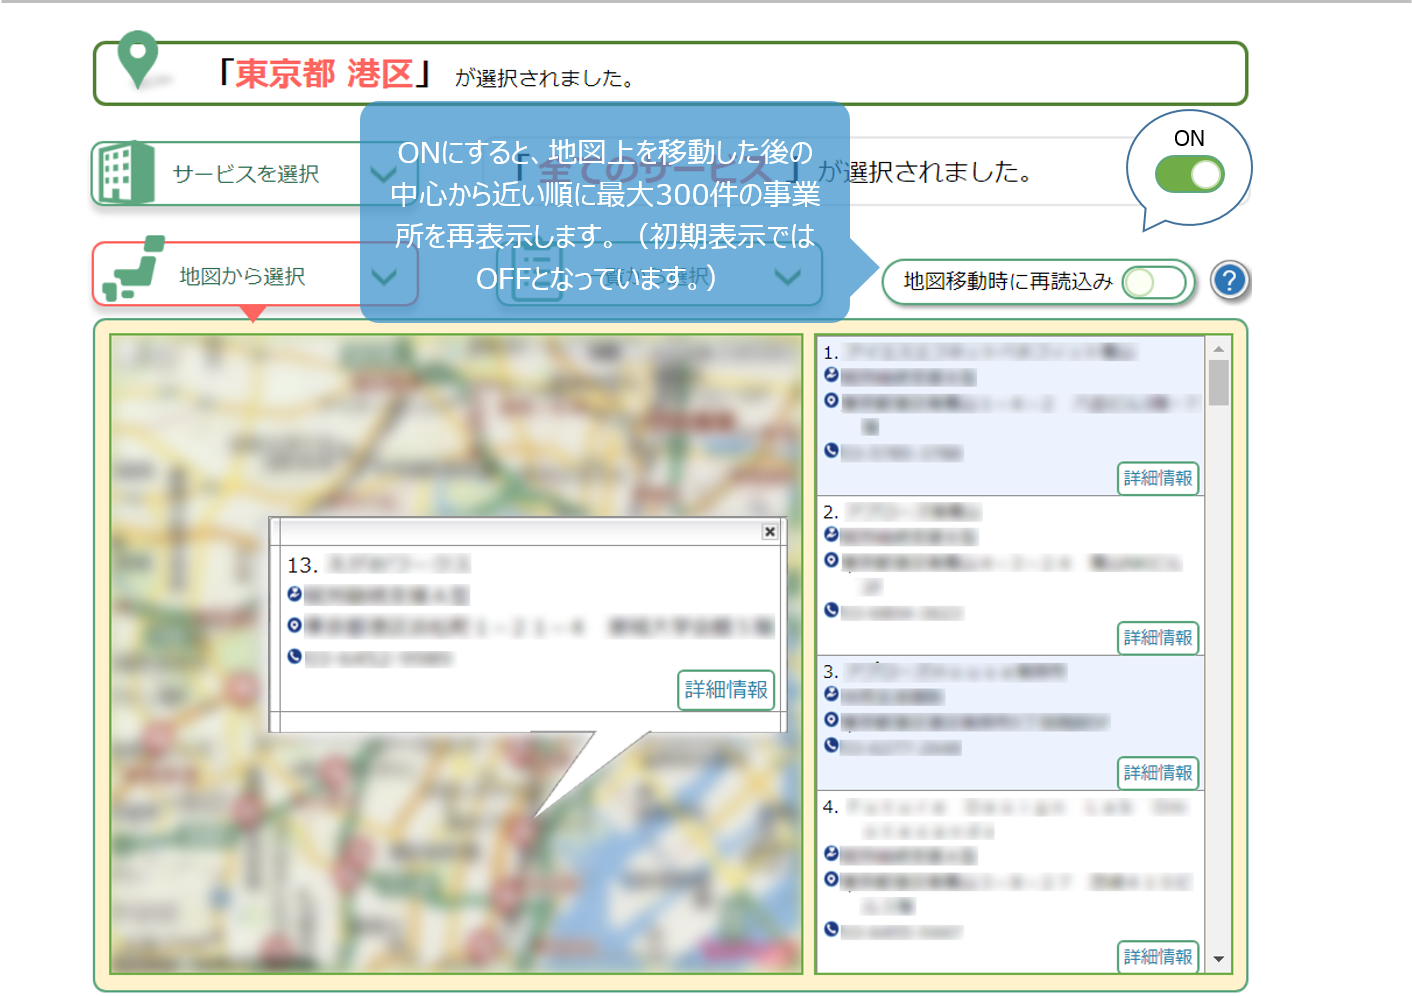Open 詳細情報 for list item 2
1412x996 pixels.
1158,638
